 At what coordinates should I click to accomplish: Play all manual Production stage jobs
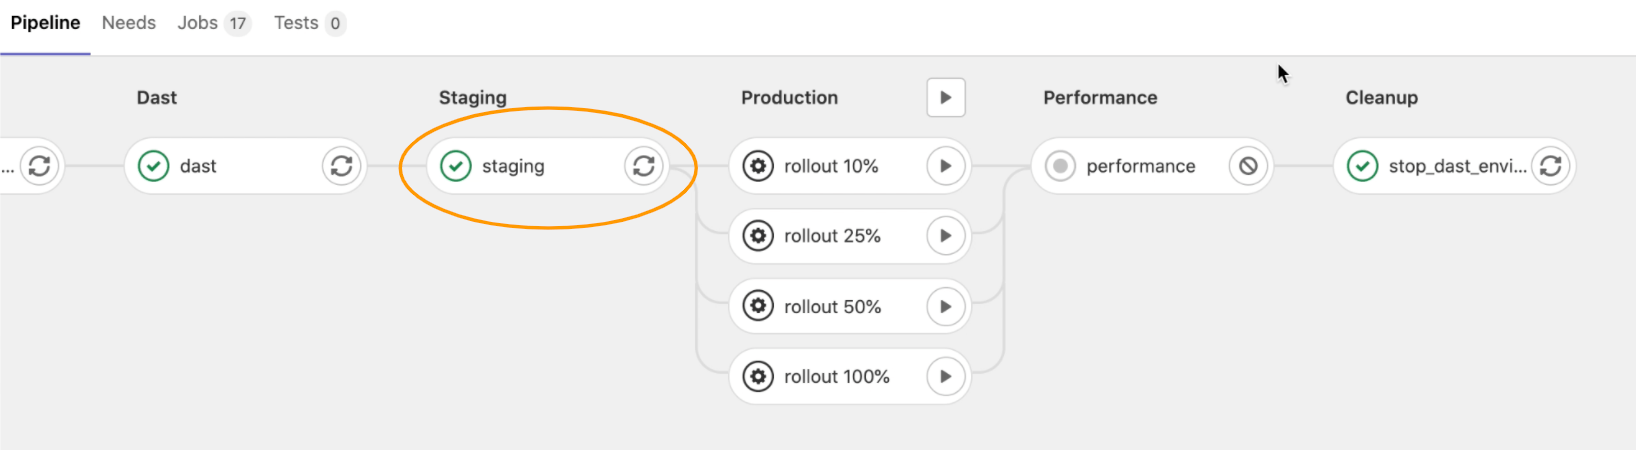[945, 98]
